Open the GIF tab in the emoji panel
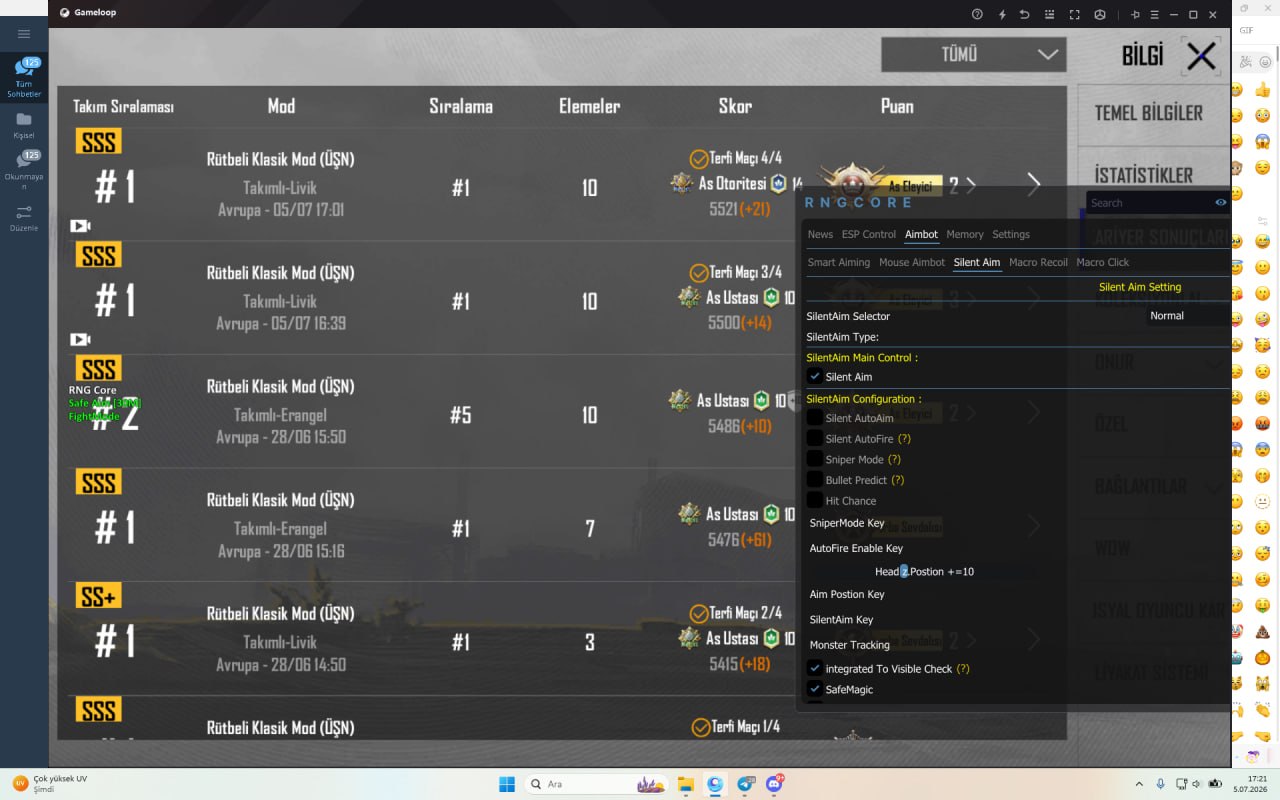Image resolution: width=1280 pixels, height=800 pixels. coord(1246,30)
